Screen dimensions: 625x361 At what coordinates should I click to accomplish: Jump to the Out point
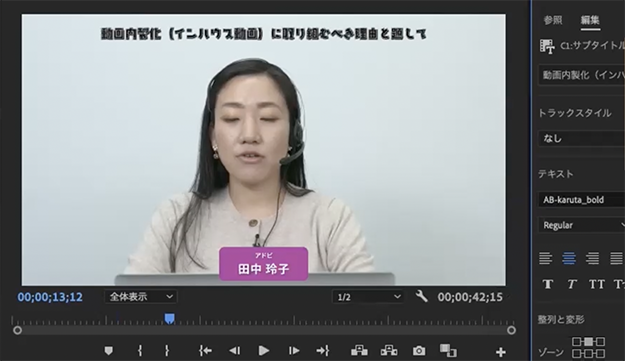click(322, 351)
